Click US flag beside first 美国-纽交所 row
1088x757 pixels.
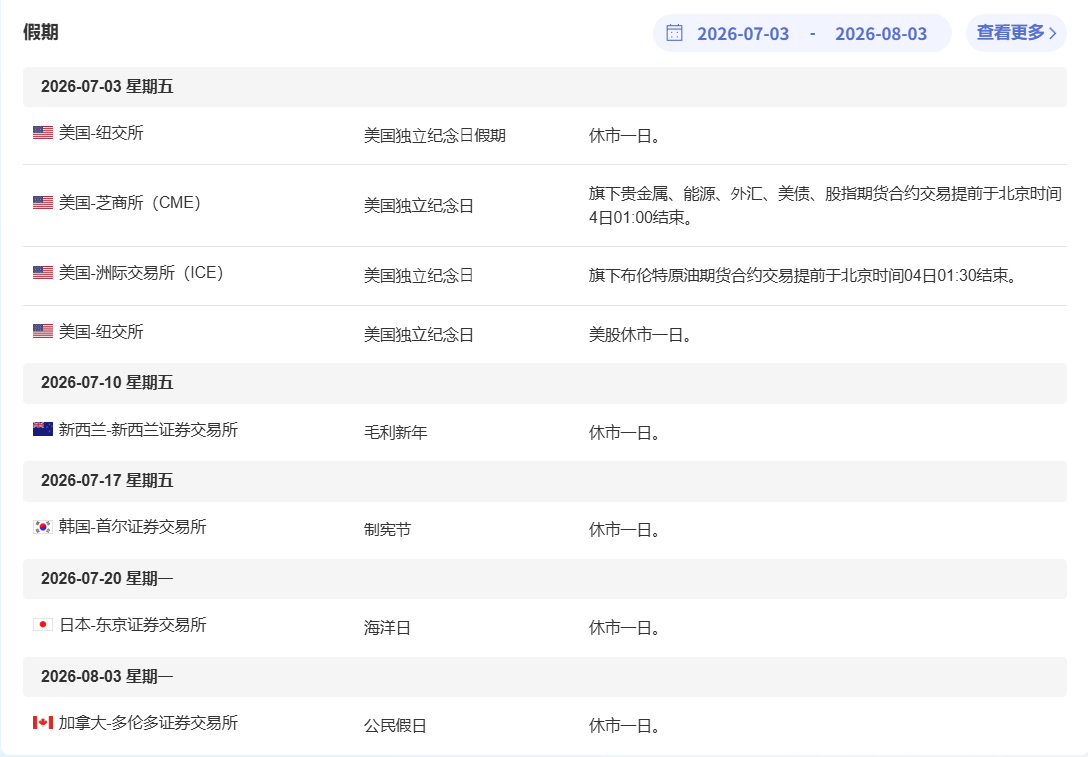pyautogui.click(x=43, y=132)
